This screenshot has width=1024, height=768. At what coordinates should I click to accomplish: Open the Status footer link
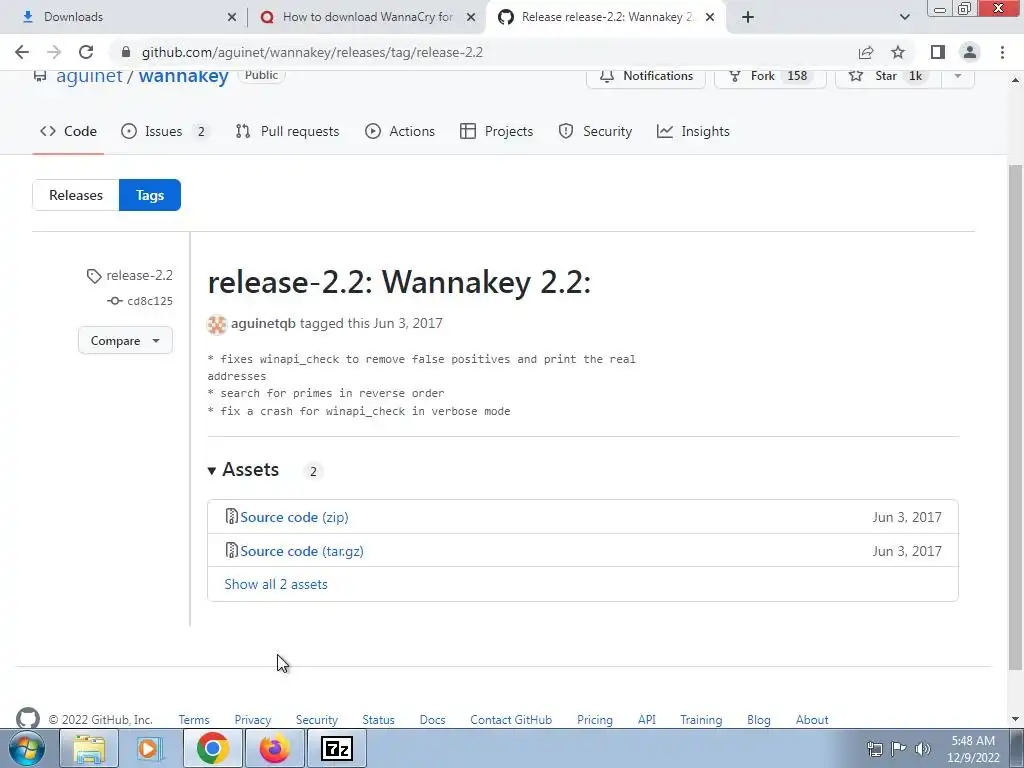(378, 720)
